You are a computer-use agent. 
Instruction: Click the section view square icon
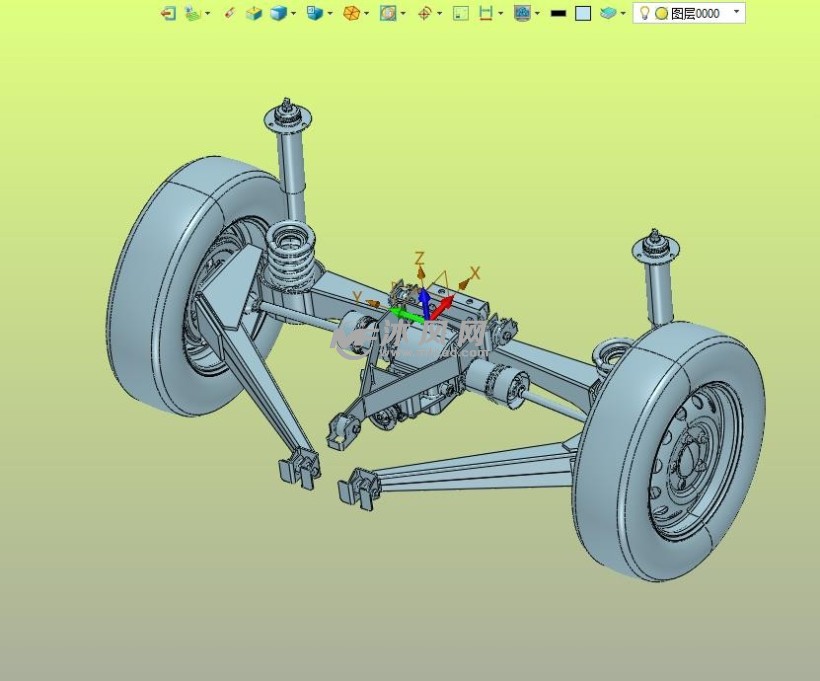[x=388, y=13]
